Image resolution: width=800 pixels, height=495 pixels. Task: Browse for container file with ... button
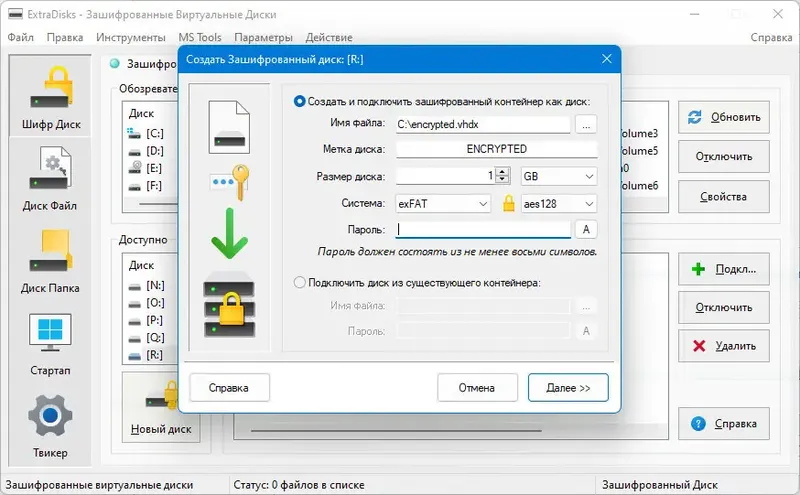pos(586,125)
